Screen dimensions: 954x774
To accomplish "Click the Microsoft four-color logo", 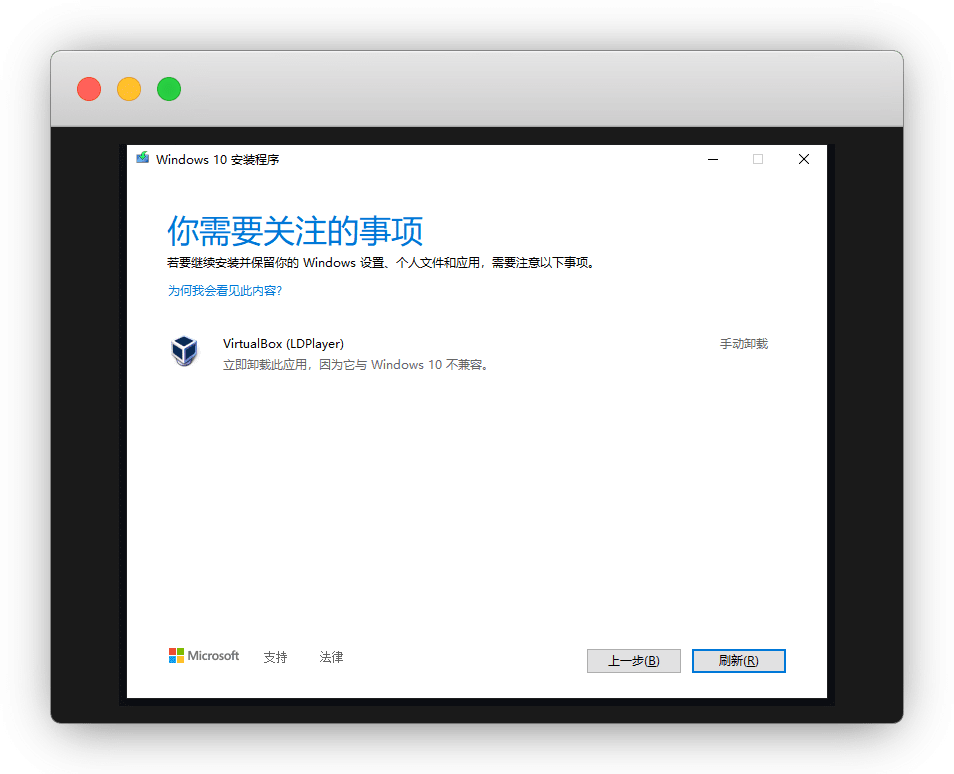I will 176,656.
